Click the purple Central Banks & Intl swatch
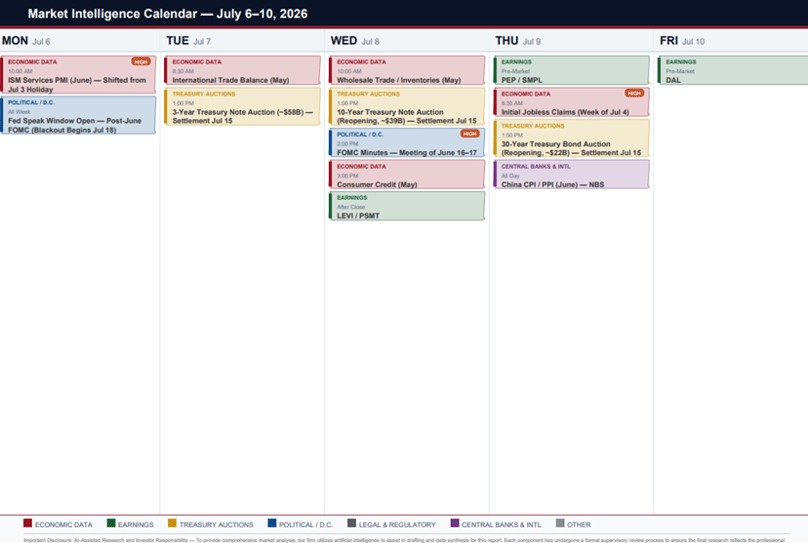The width and height of the screenshot is (808, 543). (x=454, y=523)
